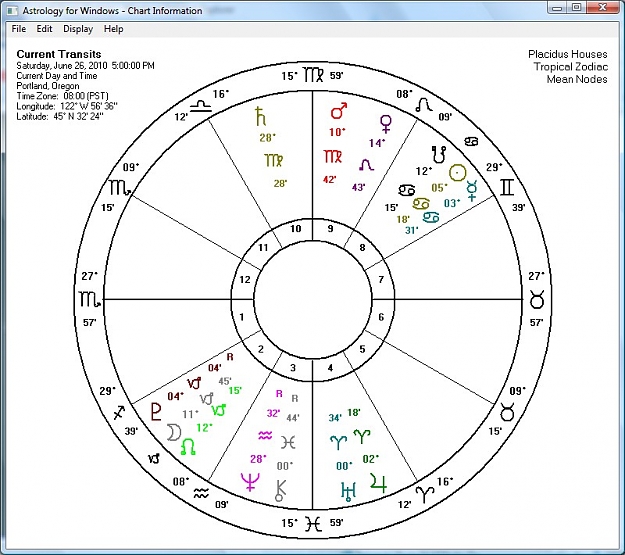625x555 pixels.
Task: Click the magenta Neptune trident glyph
Action: [x=250, y=481]
